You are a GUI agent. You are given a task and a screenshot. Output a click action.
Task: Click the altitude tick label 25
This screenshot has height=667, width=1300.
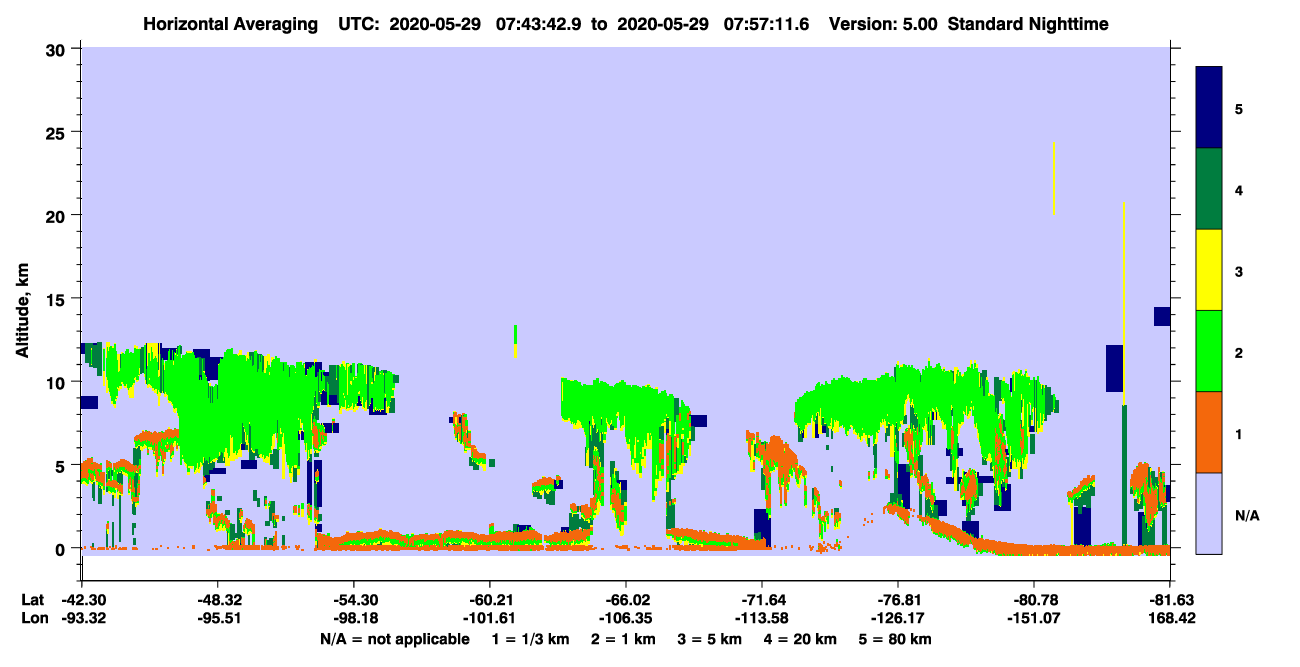(58, 132)
